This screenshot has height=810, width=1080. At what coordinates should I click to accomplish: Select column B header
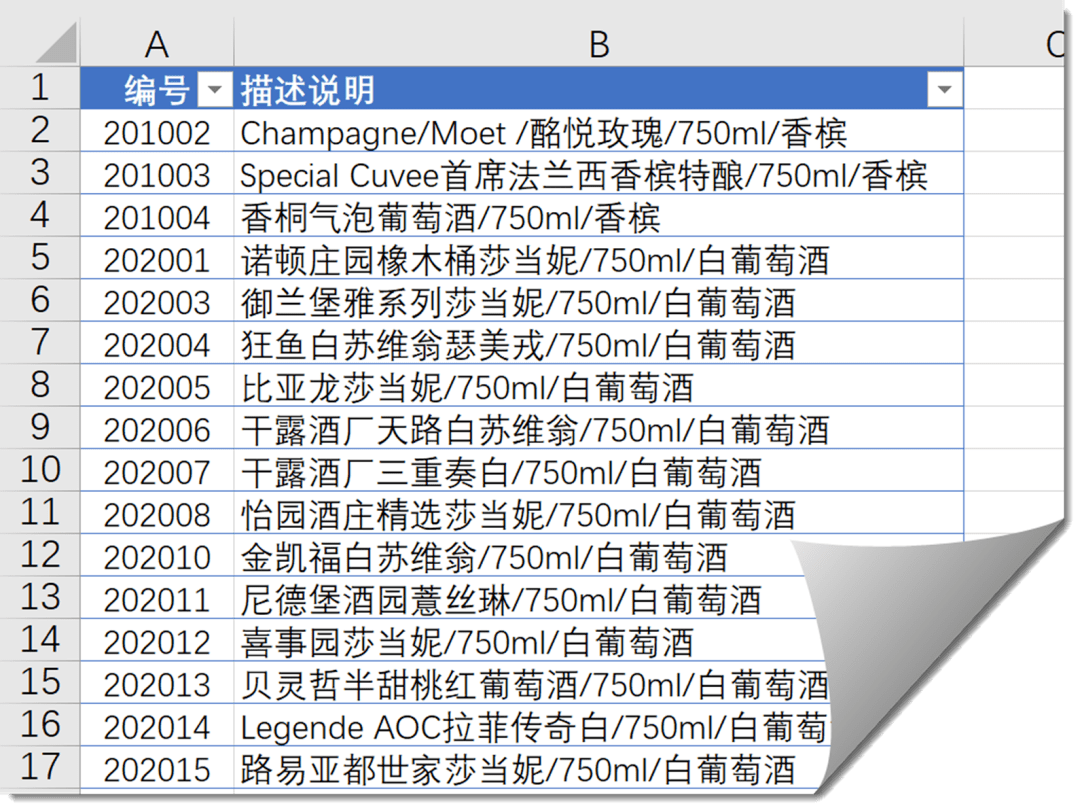pyautogui.click(x=599, y=43)
